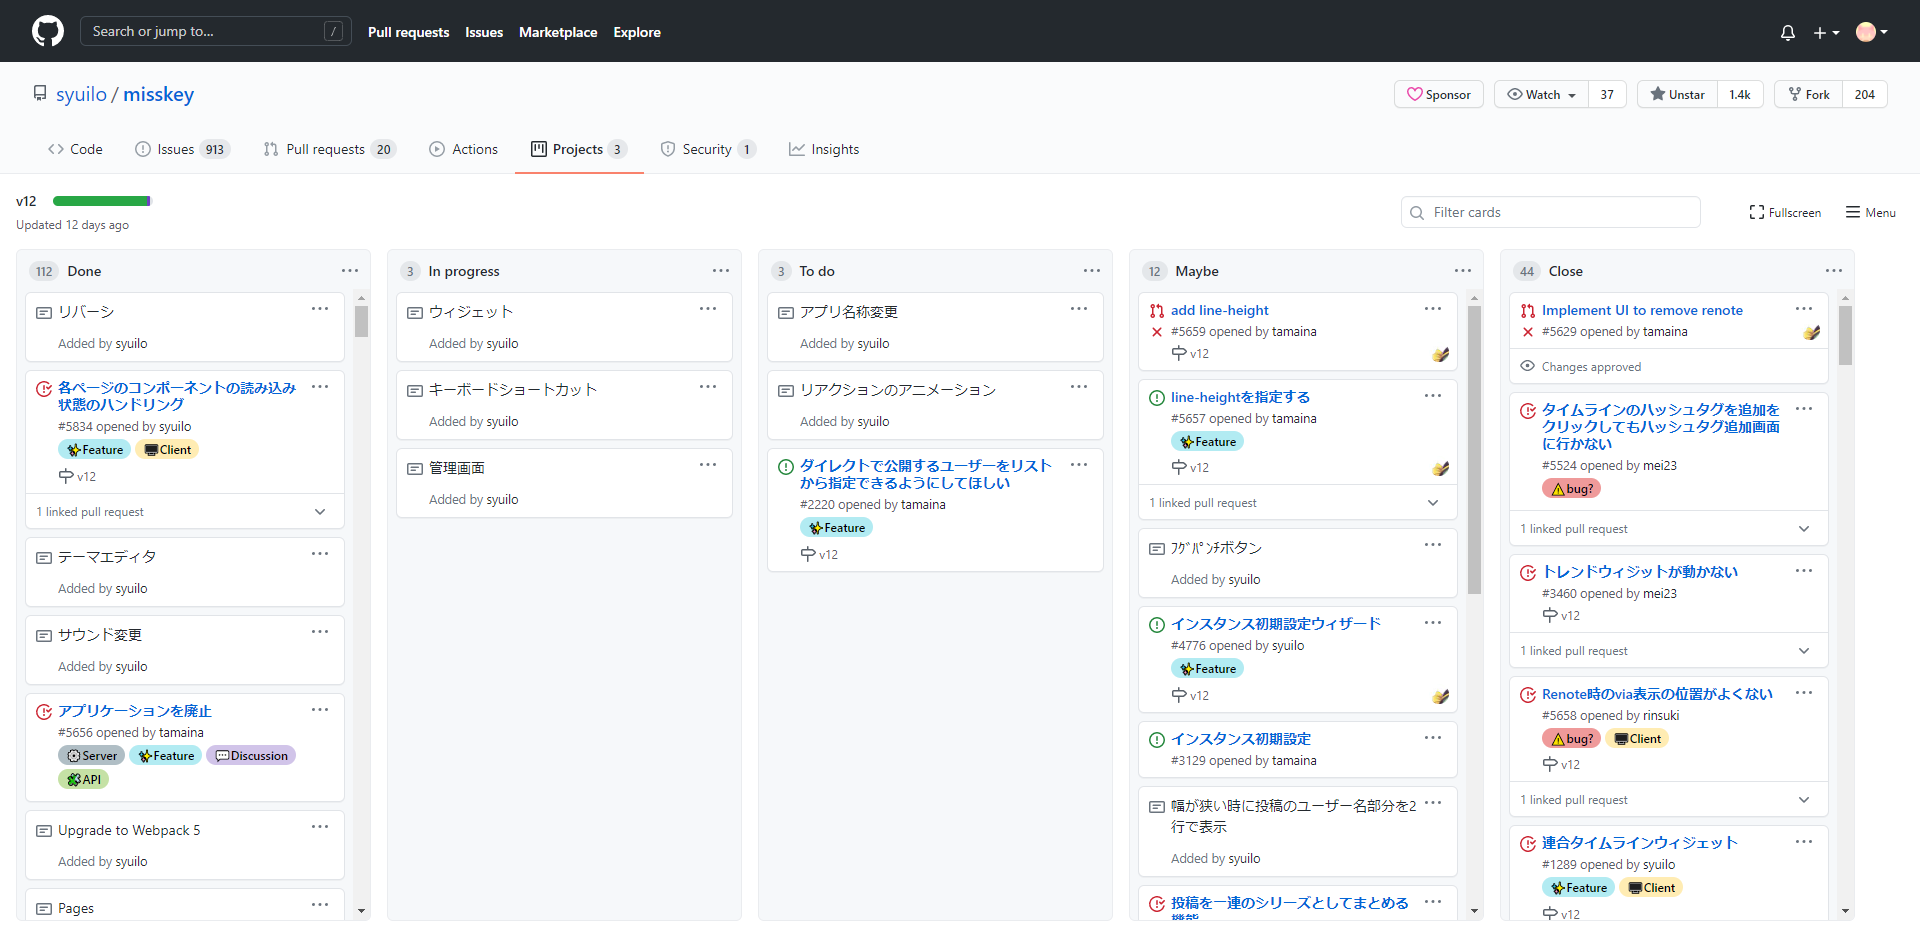Open options for the 管理画面 card
The image size is (1920, 937).
[708, 465]
